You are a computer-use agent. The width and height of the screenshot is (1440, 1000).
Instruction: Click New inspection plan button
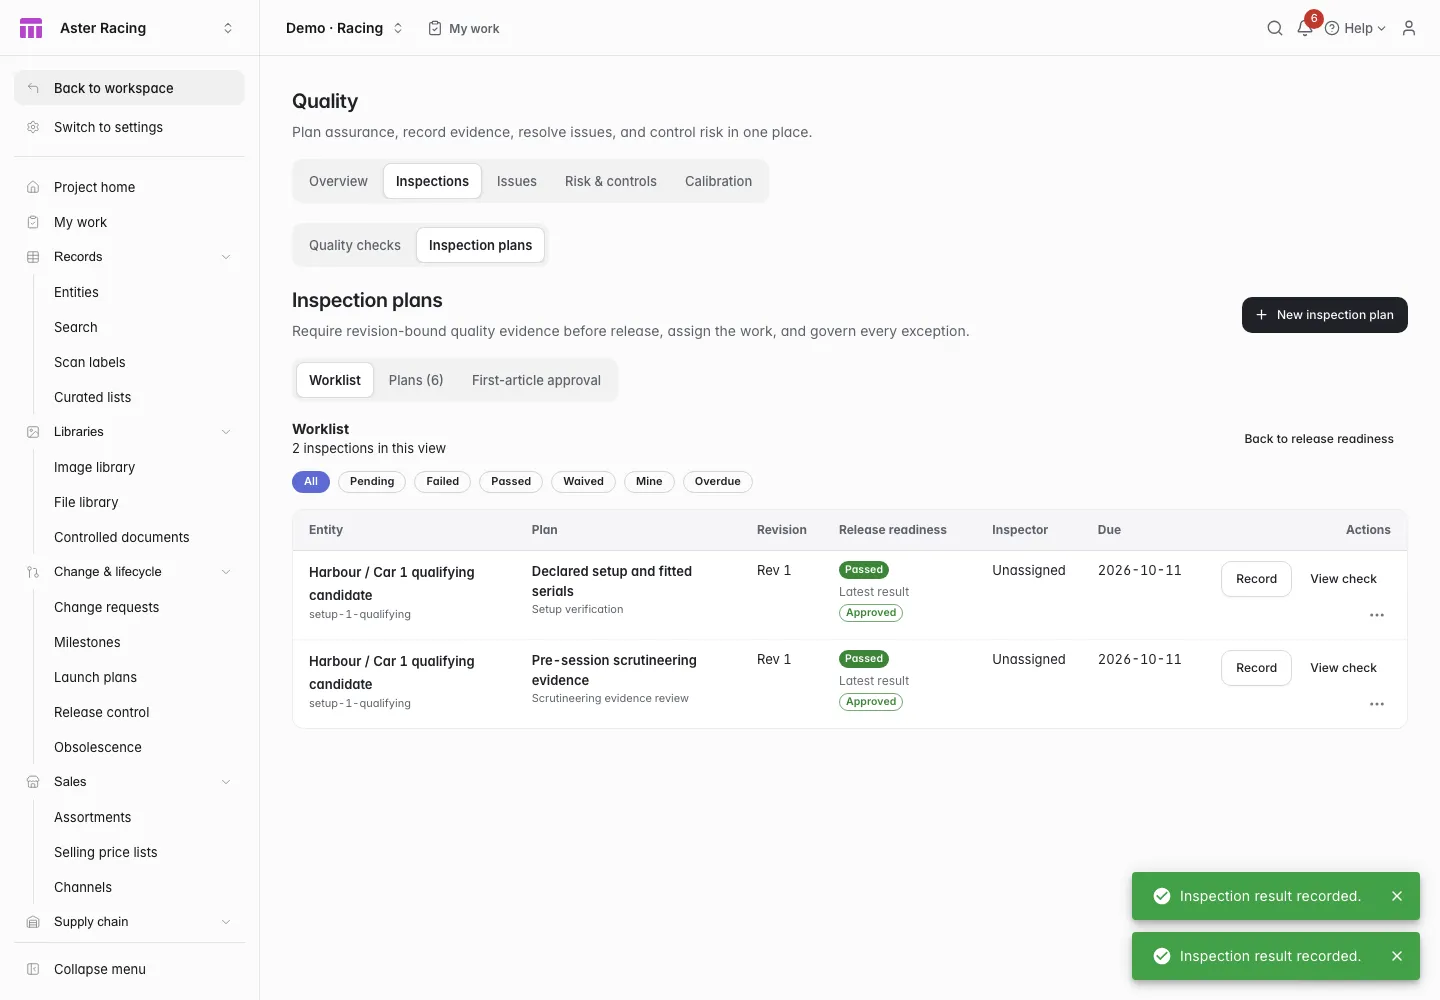click(1324, 315)
